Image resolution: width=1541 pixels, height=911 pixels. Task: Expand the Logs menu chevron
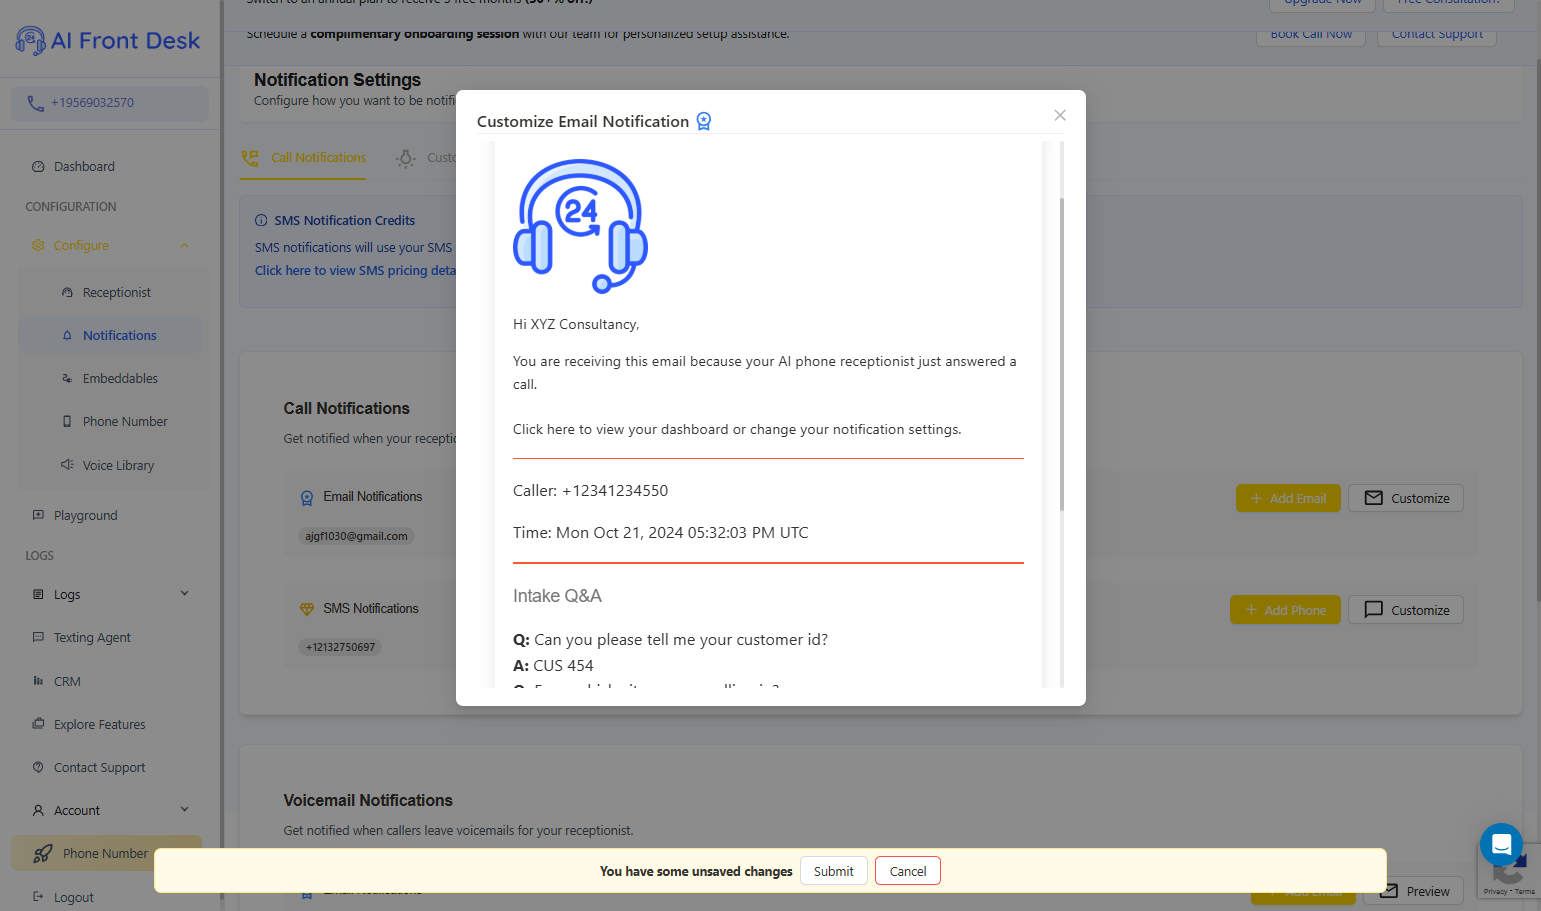pyautogui.click(x=184, y=594)
